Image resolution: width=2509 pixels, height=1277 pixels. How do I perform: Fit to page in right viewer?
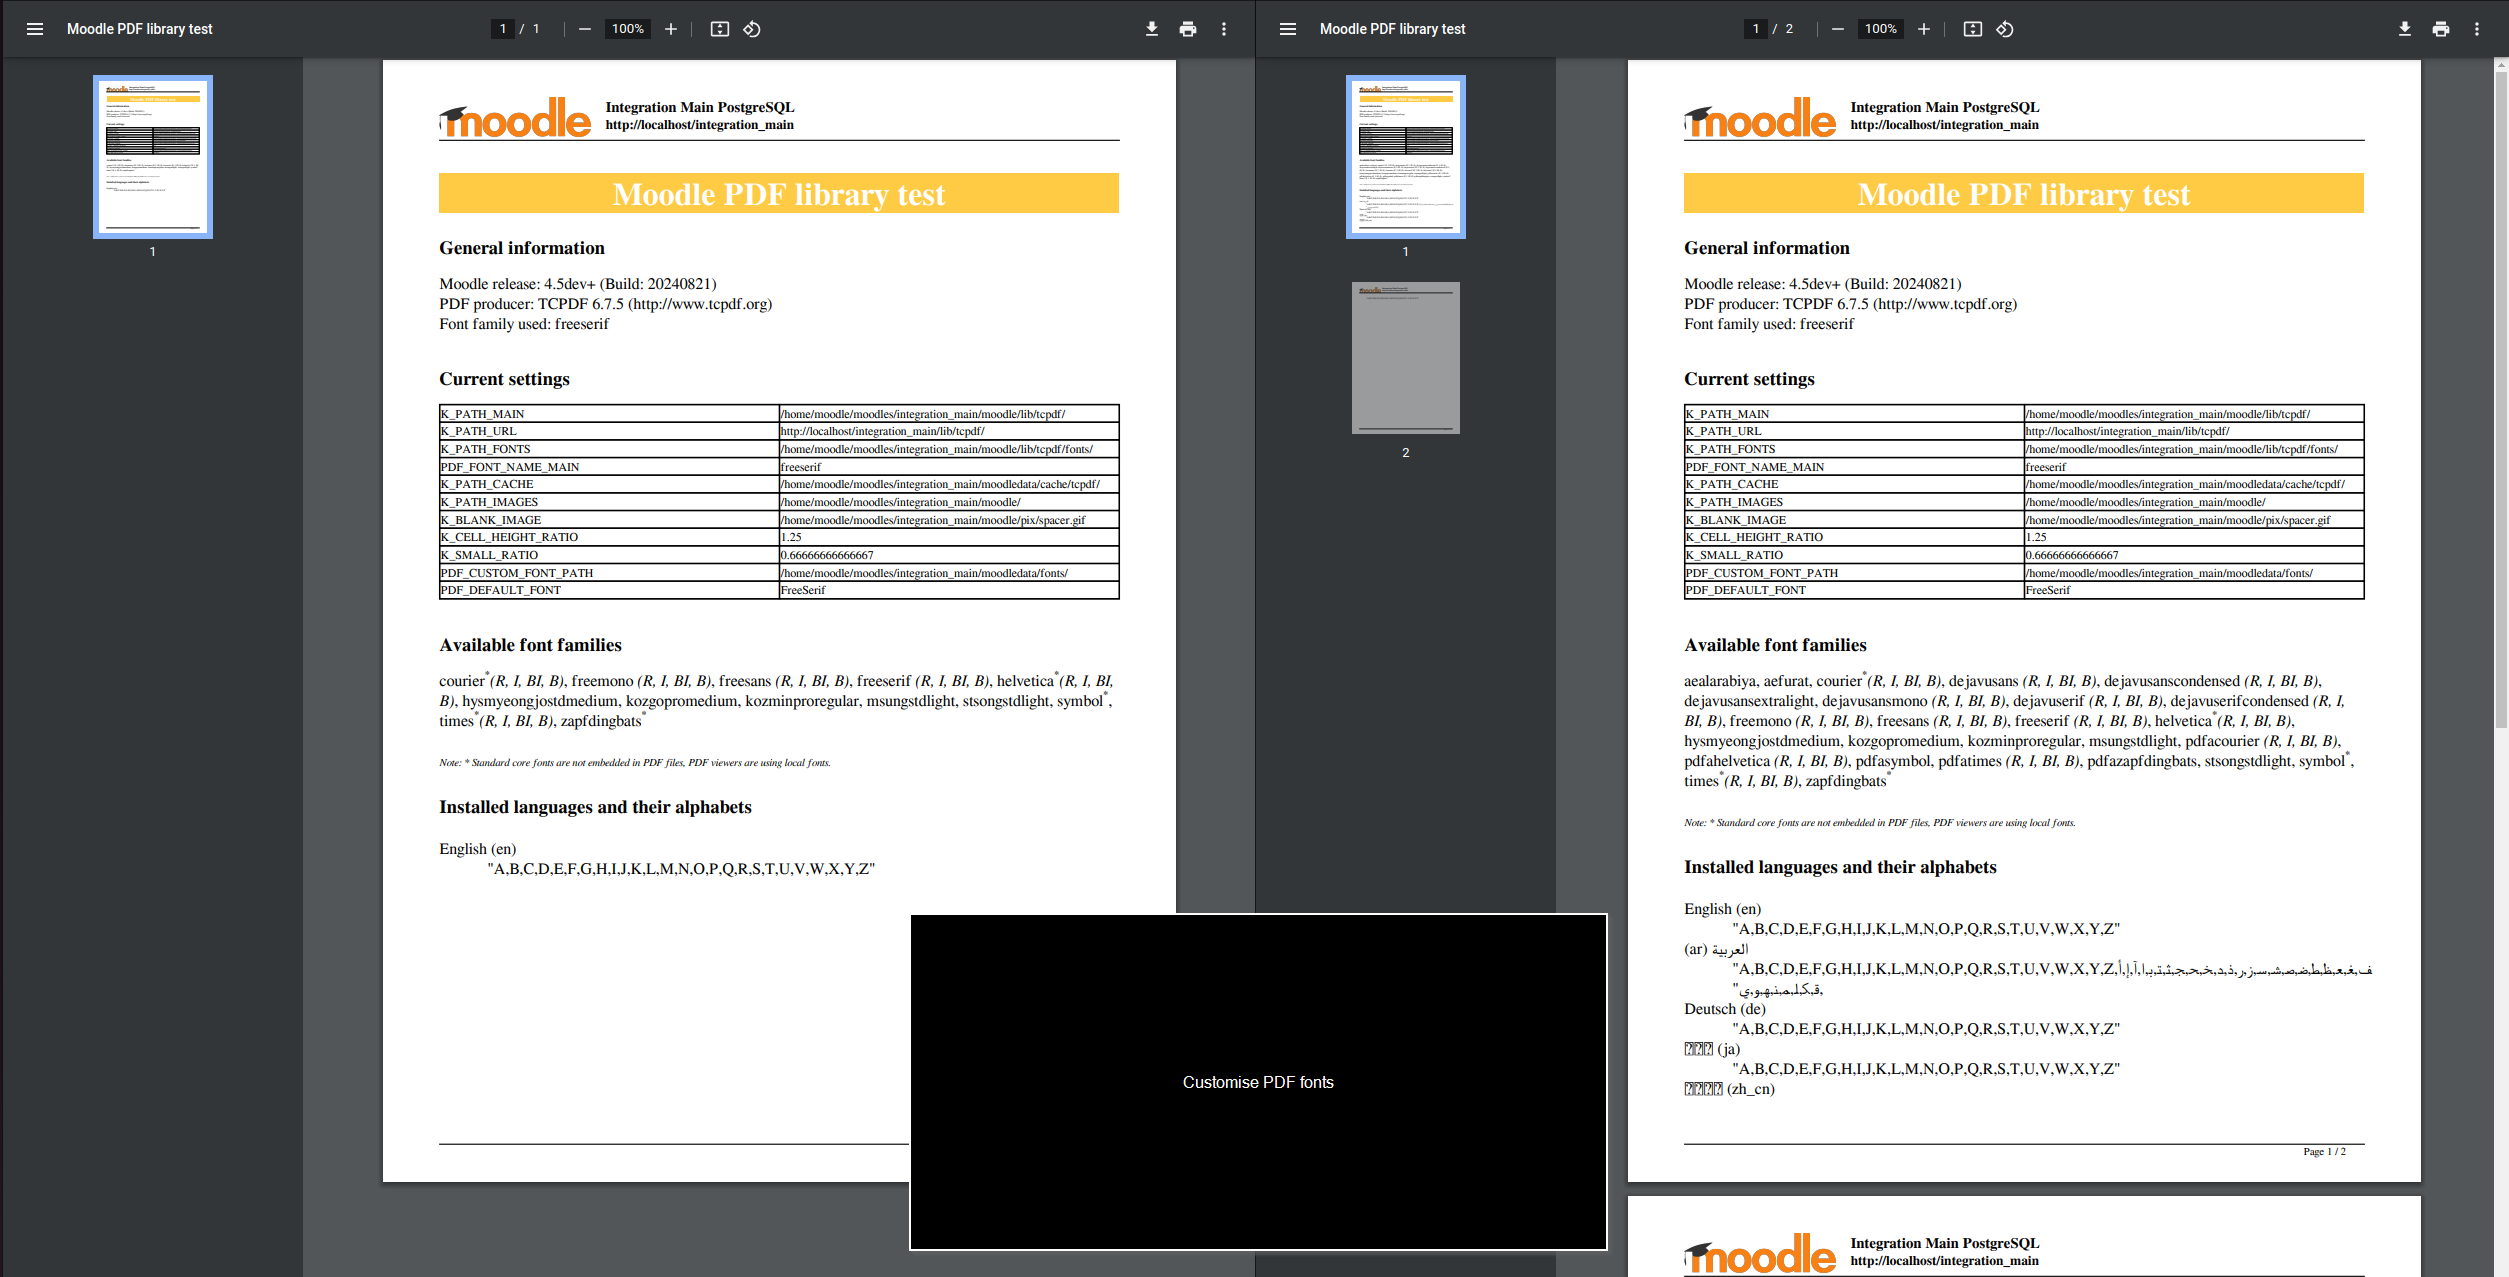click(1973, 29)
